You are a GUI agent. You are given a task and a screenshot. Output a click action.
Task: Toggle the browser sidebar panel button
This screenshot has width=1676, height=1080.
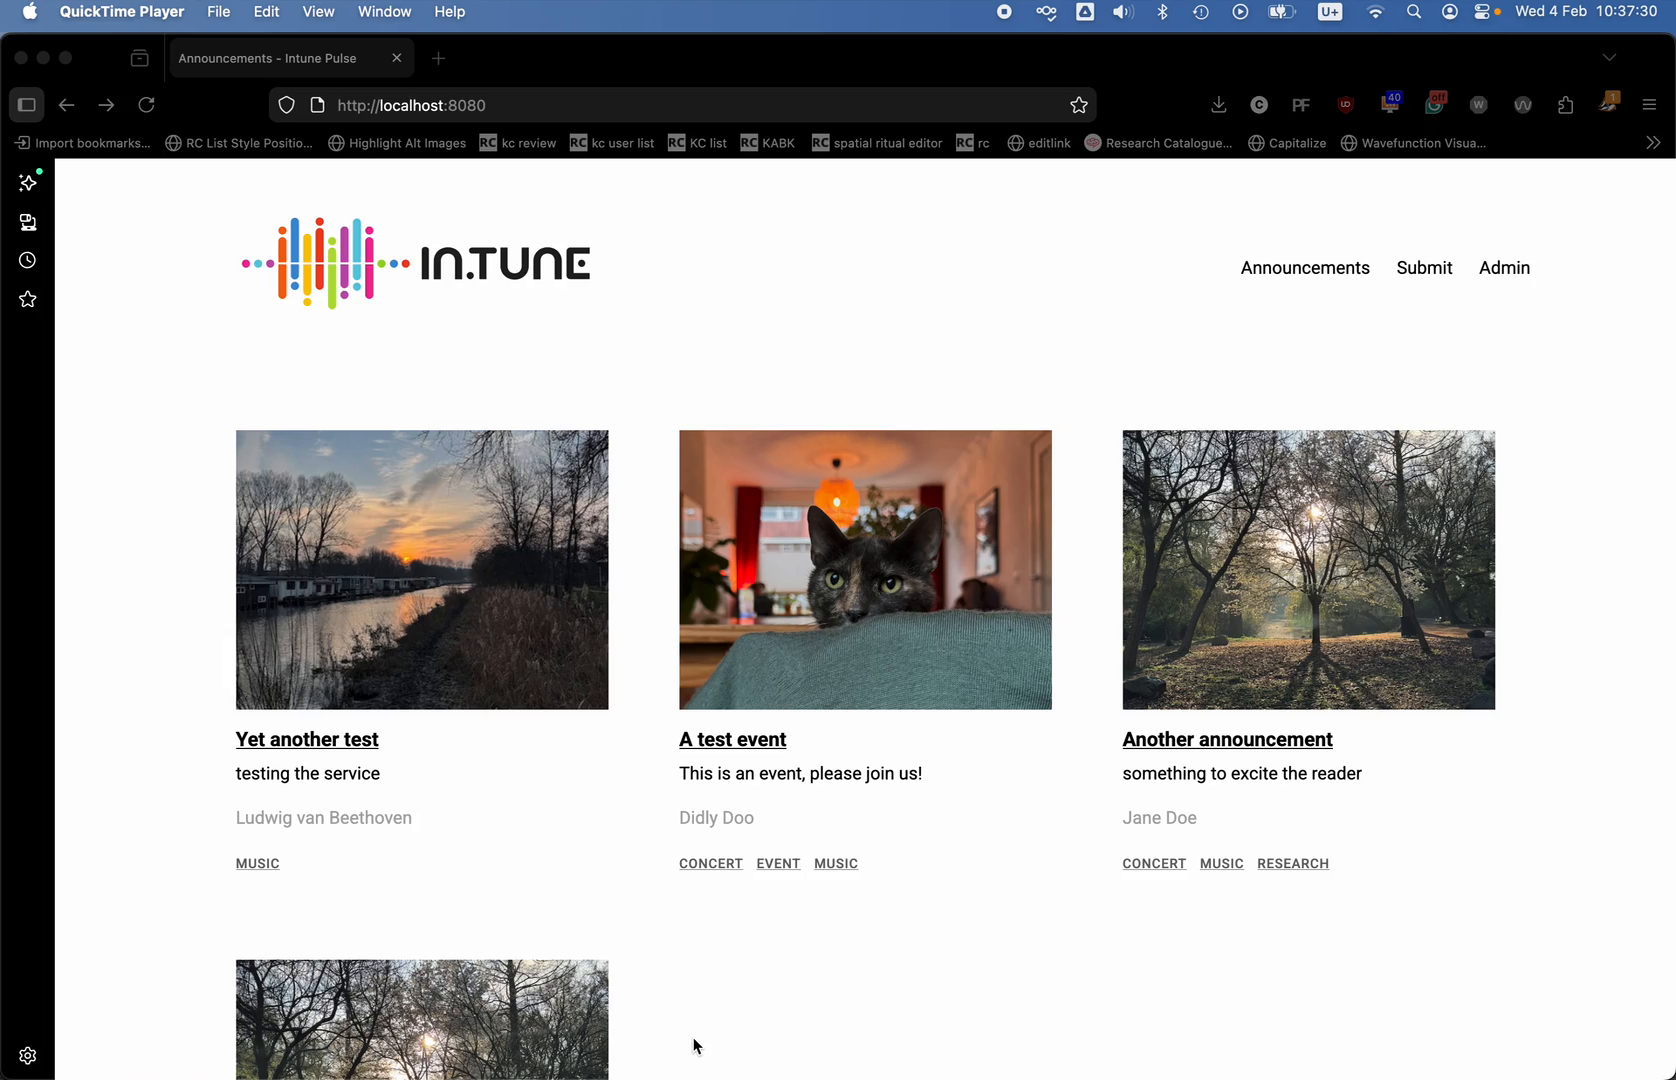tap(27, 105)
